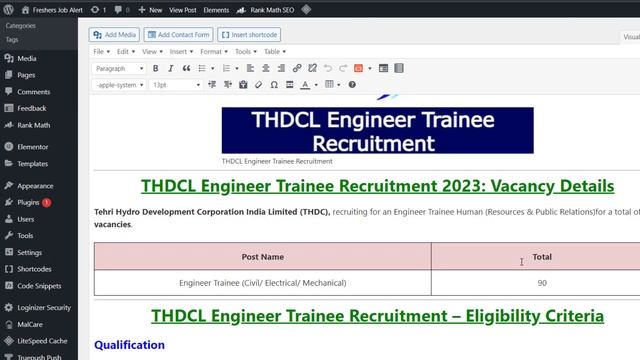Open the Insert editor menu
The width and height of the screenshot is (640, 360).
coord(181,51)
